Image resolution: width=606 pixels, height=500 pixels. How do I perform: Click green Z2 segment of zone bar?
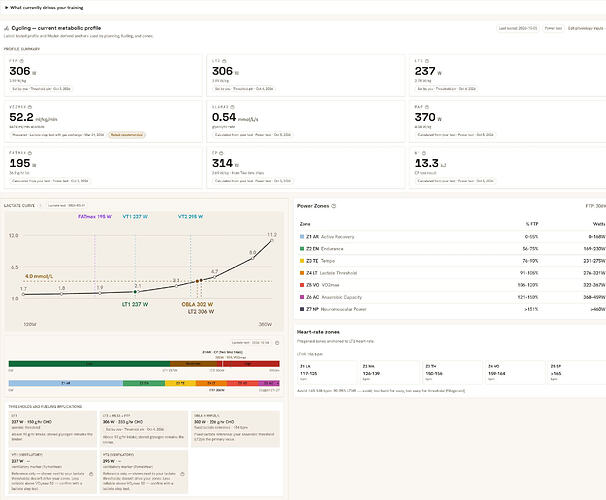tap(144, 383)
